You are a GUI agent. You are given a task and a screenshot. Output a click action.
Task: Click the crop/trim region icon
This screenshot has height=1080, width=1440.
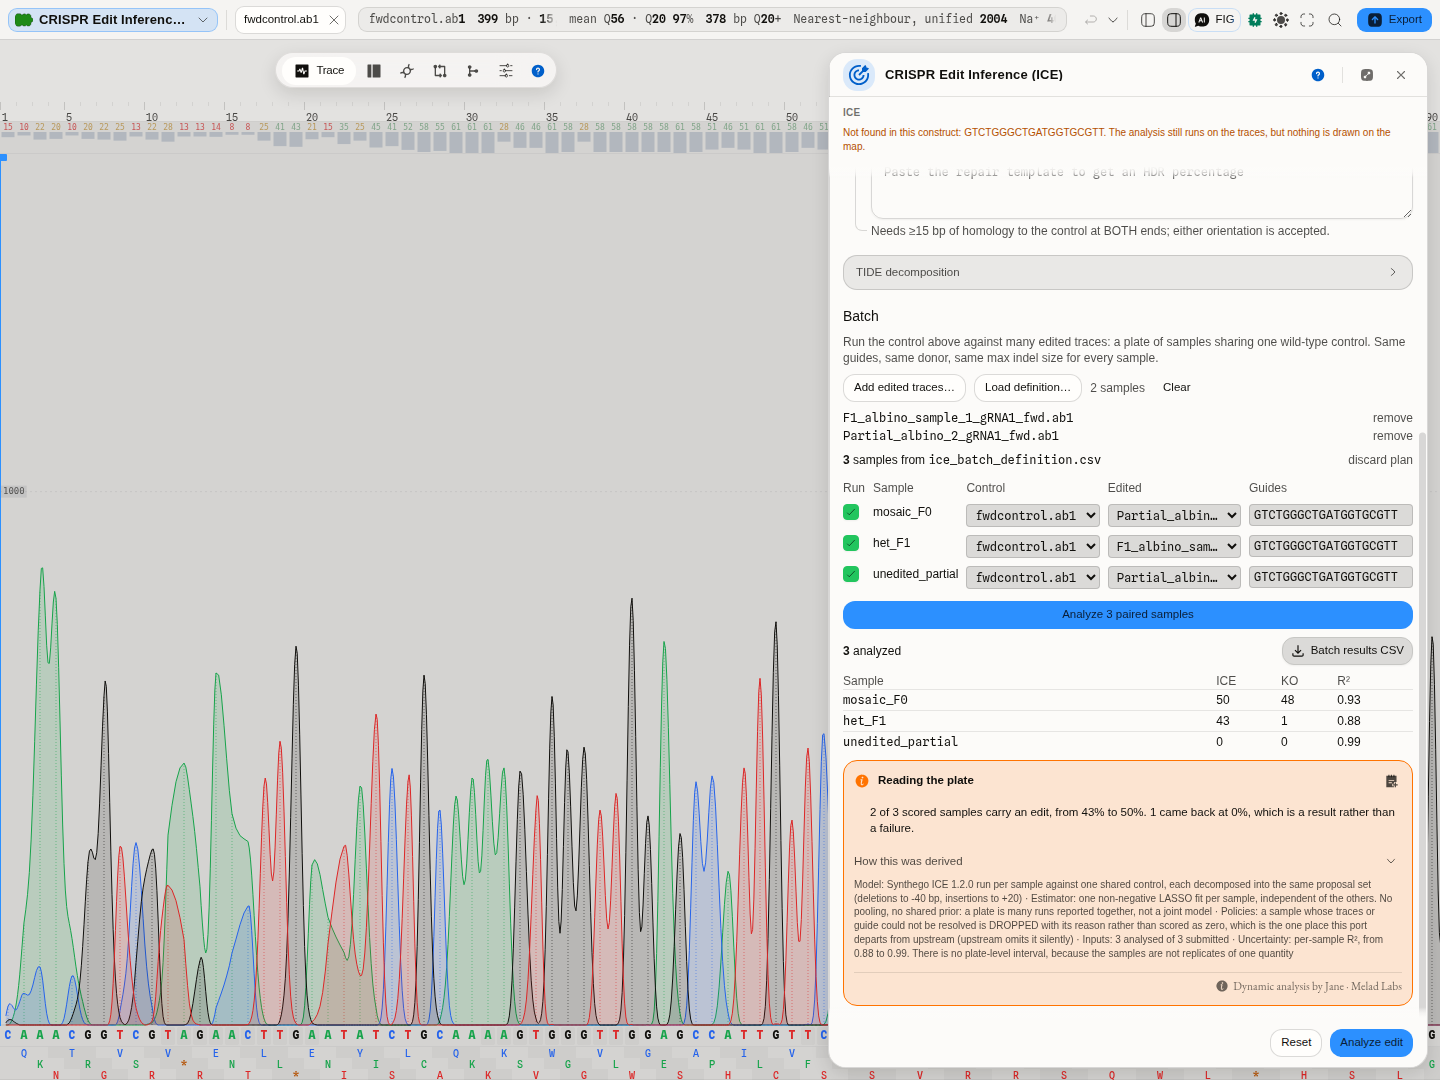[440, 71]
